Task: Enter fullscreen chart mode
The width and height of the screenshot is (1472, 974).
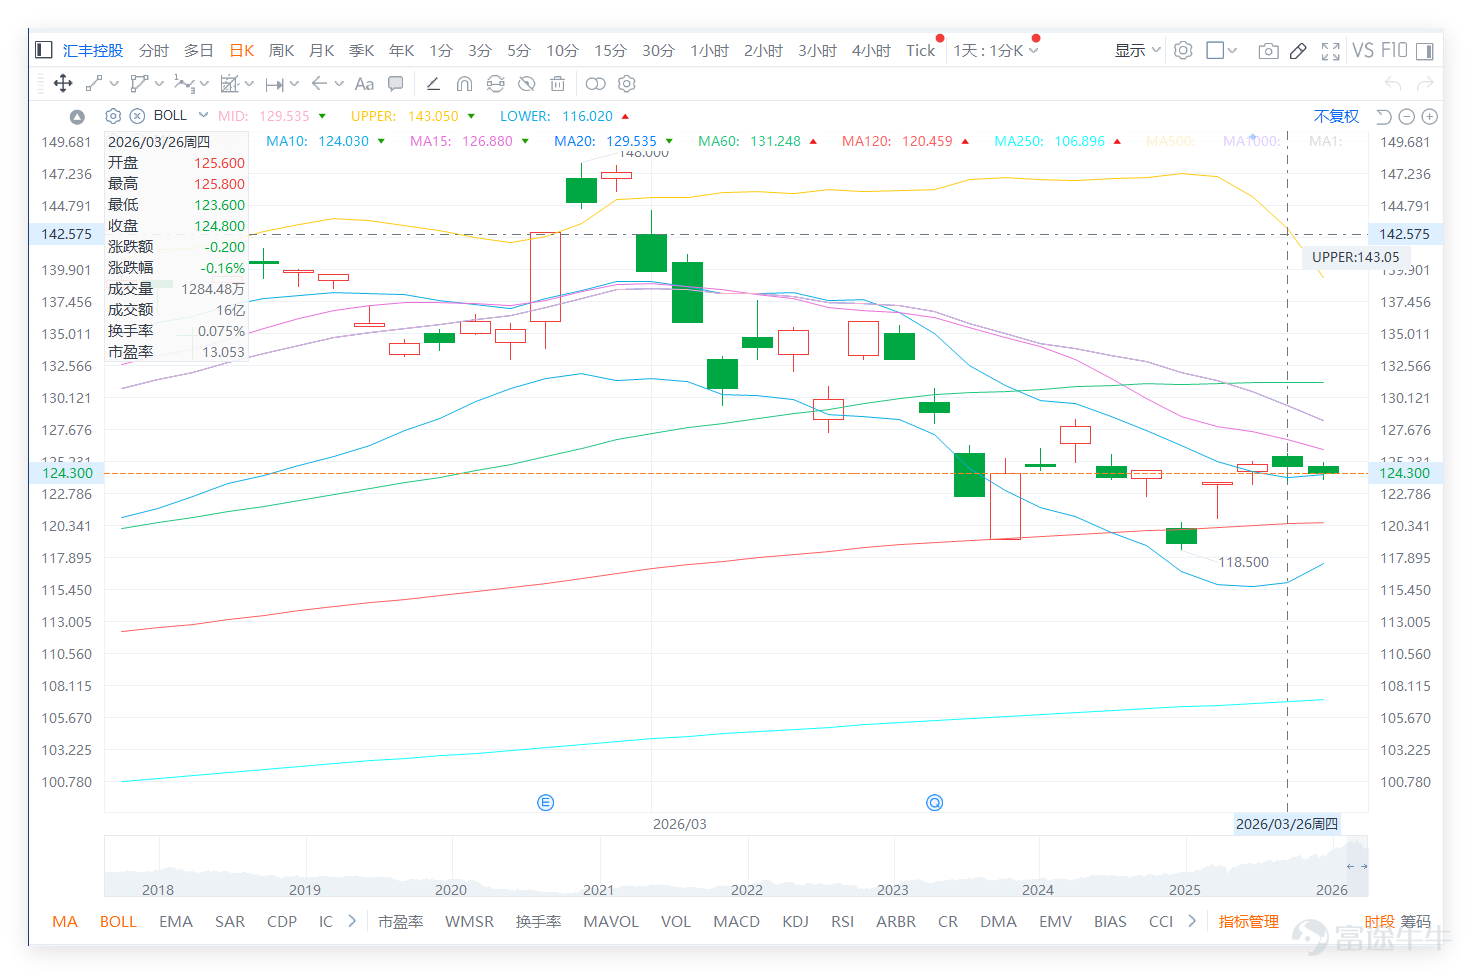Action: pos(1330,51)
